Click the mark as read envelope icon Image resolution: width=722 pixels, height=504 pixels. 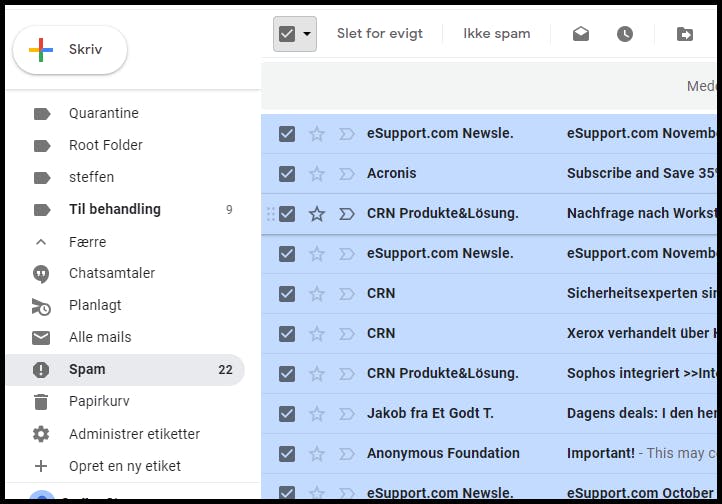pyautogui.click(x=581, y=34)
